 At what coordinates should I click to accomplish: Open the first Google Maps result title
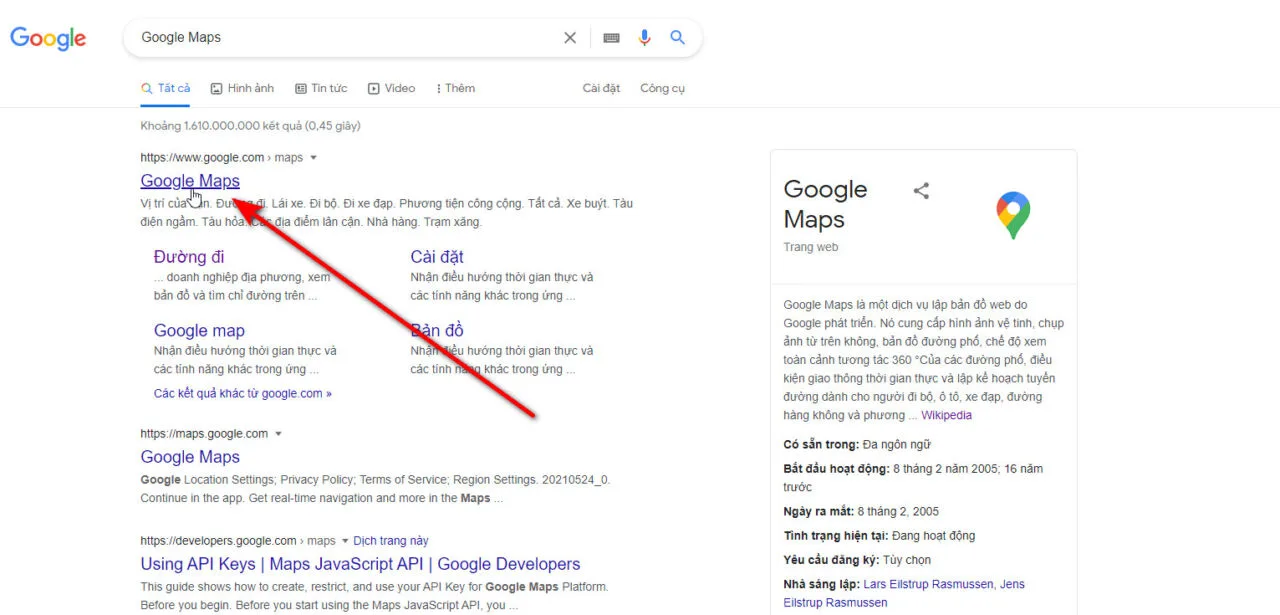(x=190, y=181)
